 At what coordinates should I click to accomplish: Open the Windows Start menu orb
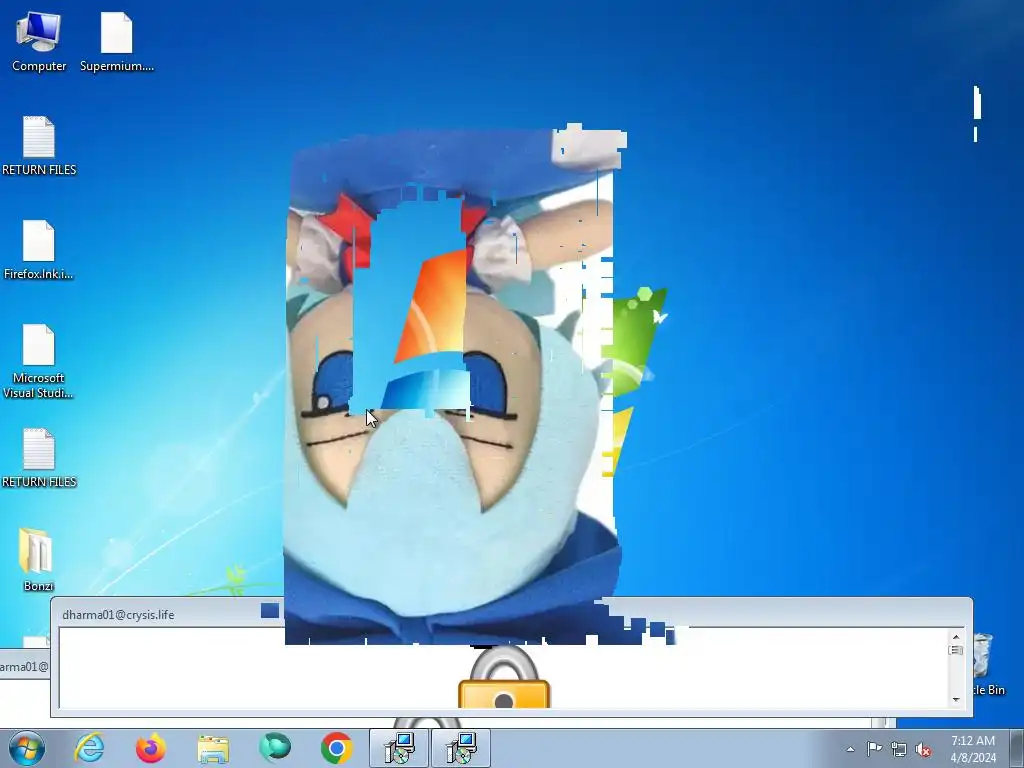coord(27,748)
